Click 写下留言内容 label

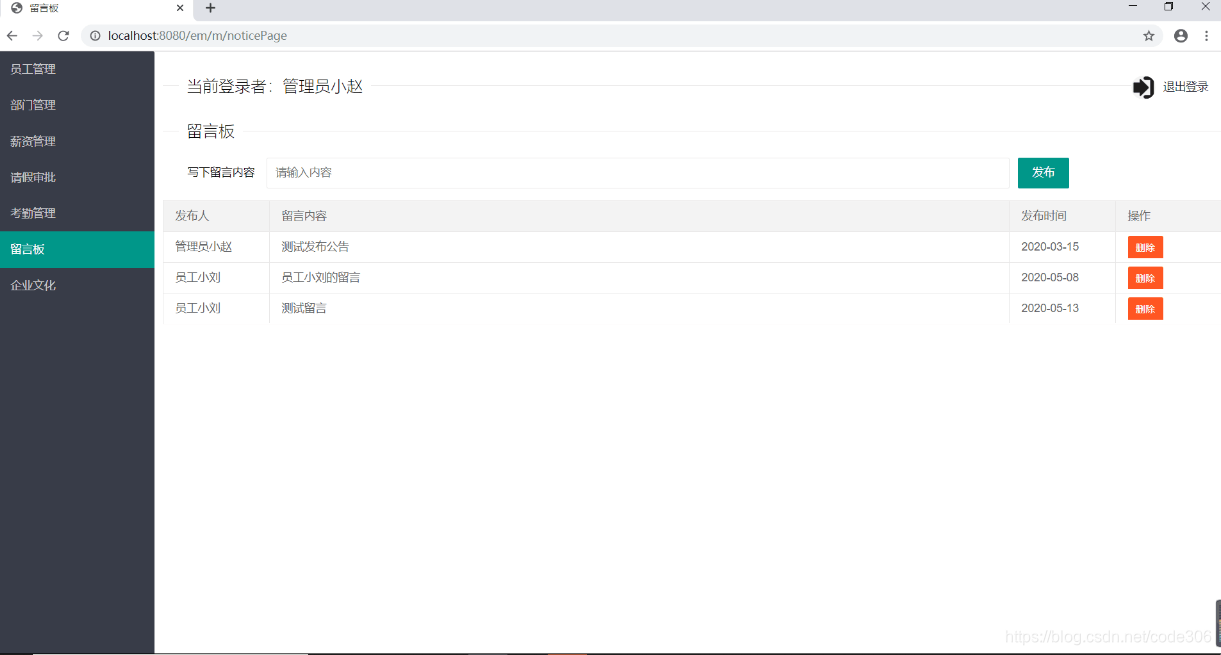221,173
